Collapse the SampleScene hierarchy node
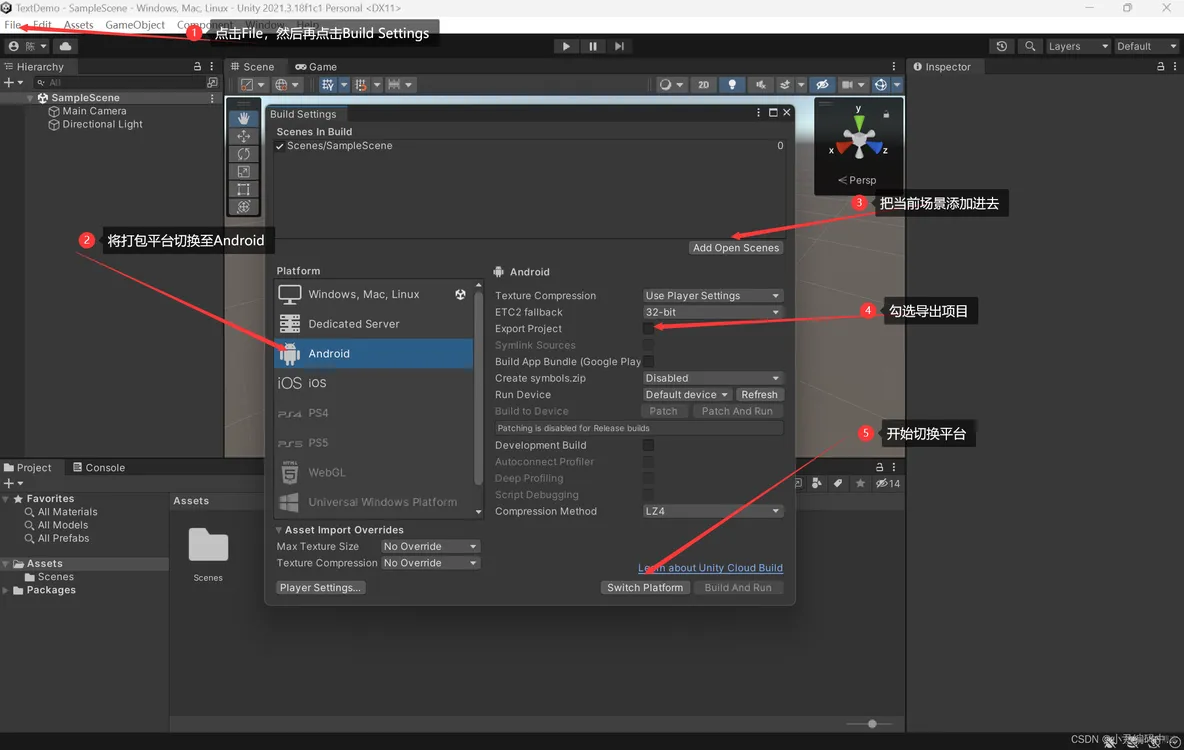 coord(29,98)
